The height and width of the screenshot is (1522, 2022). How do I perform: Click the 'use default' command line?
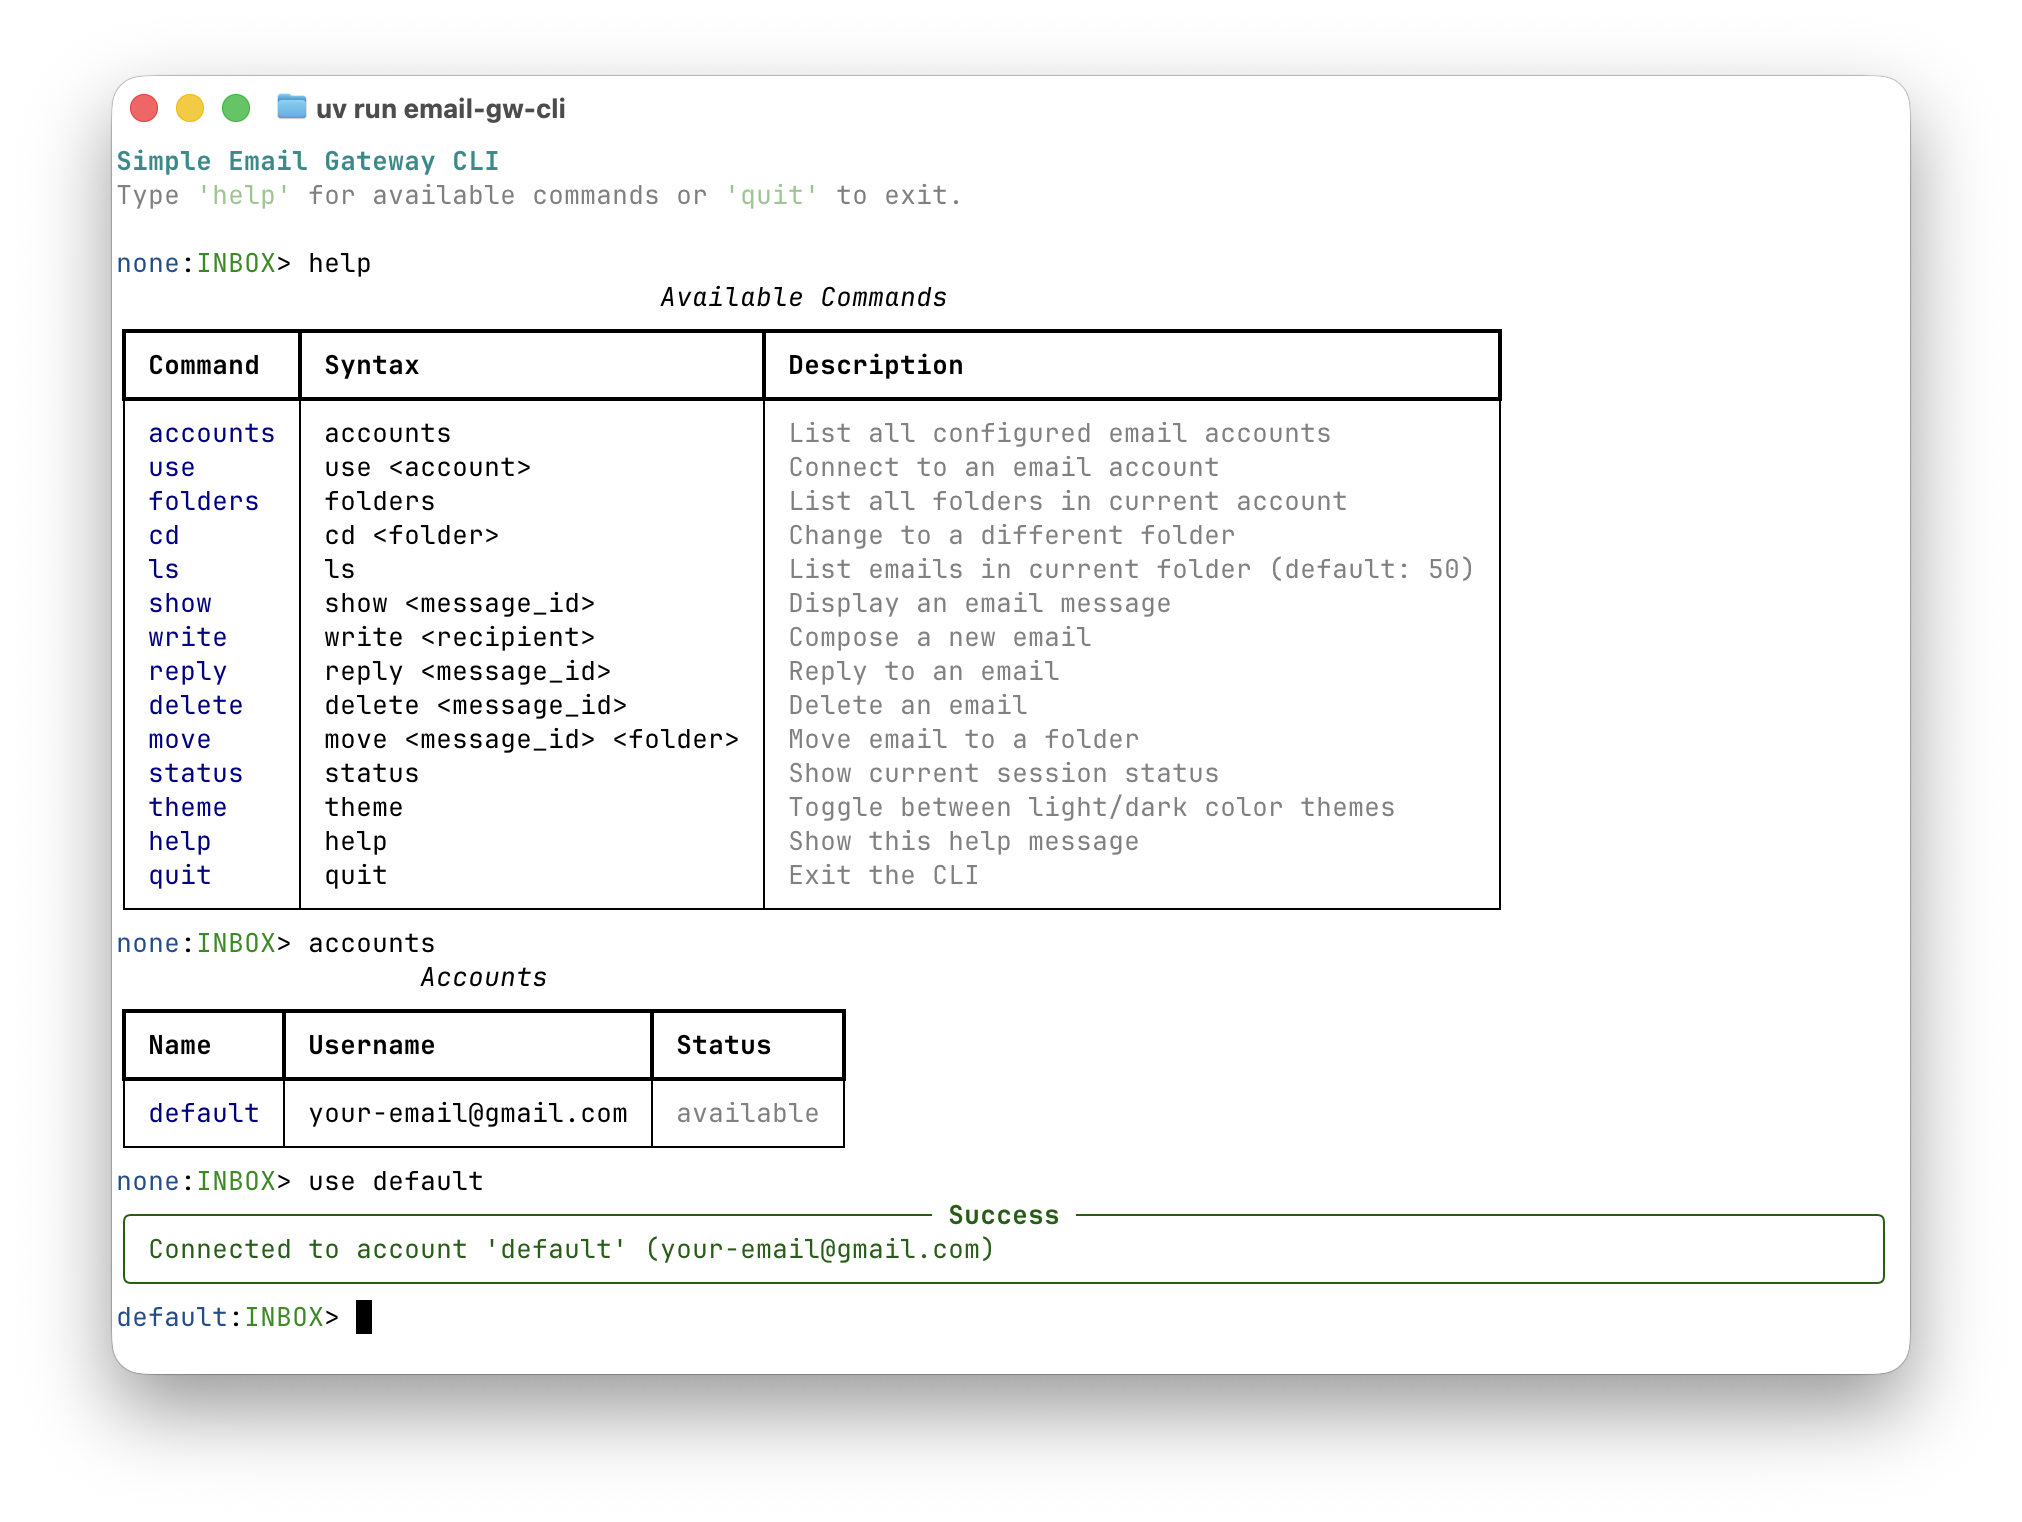[396, 1181]
